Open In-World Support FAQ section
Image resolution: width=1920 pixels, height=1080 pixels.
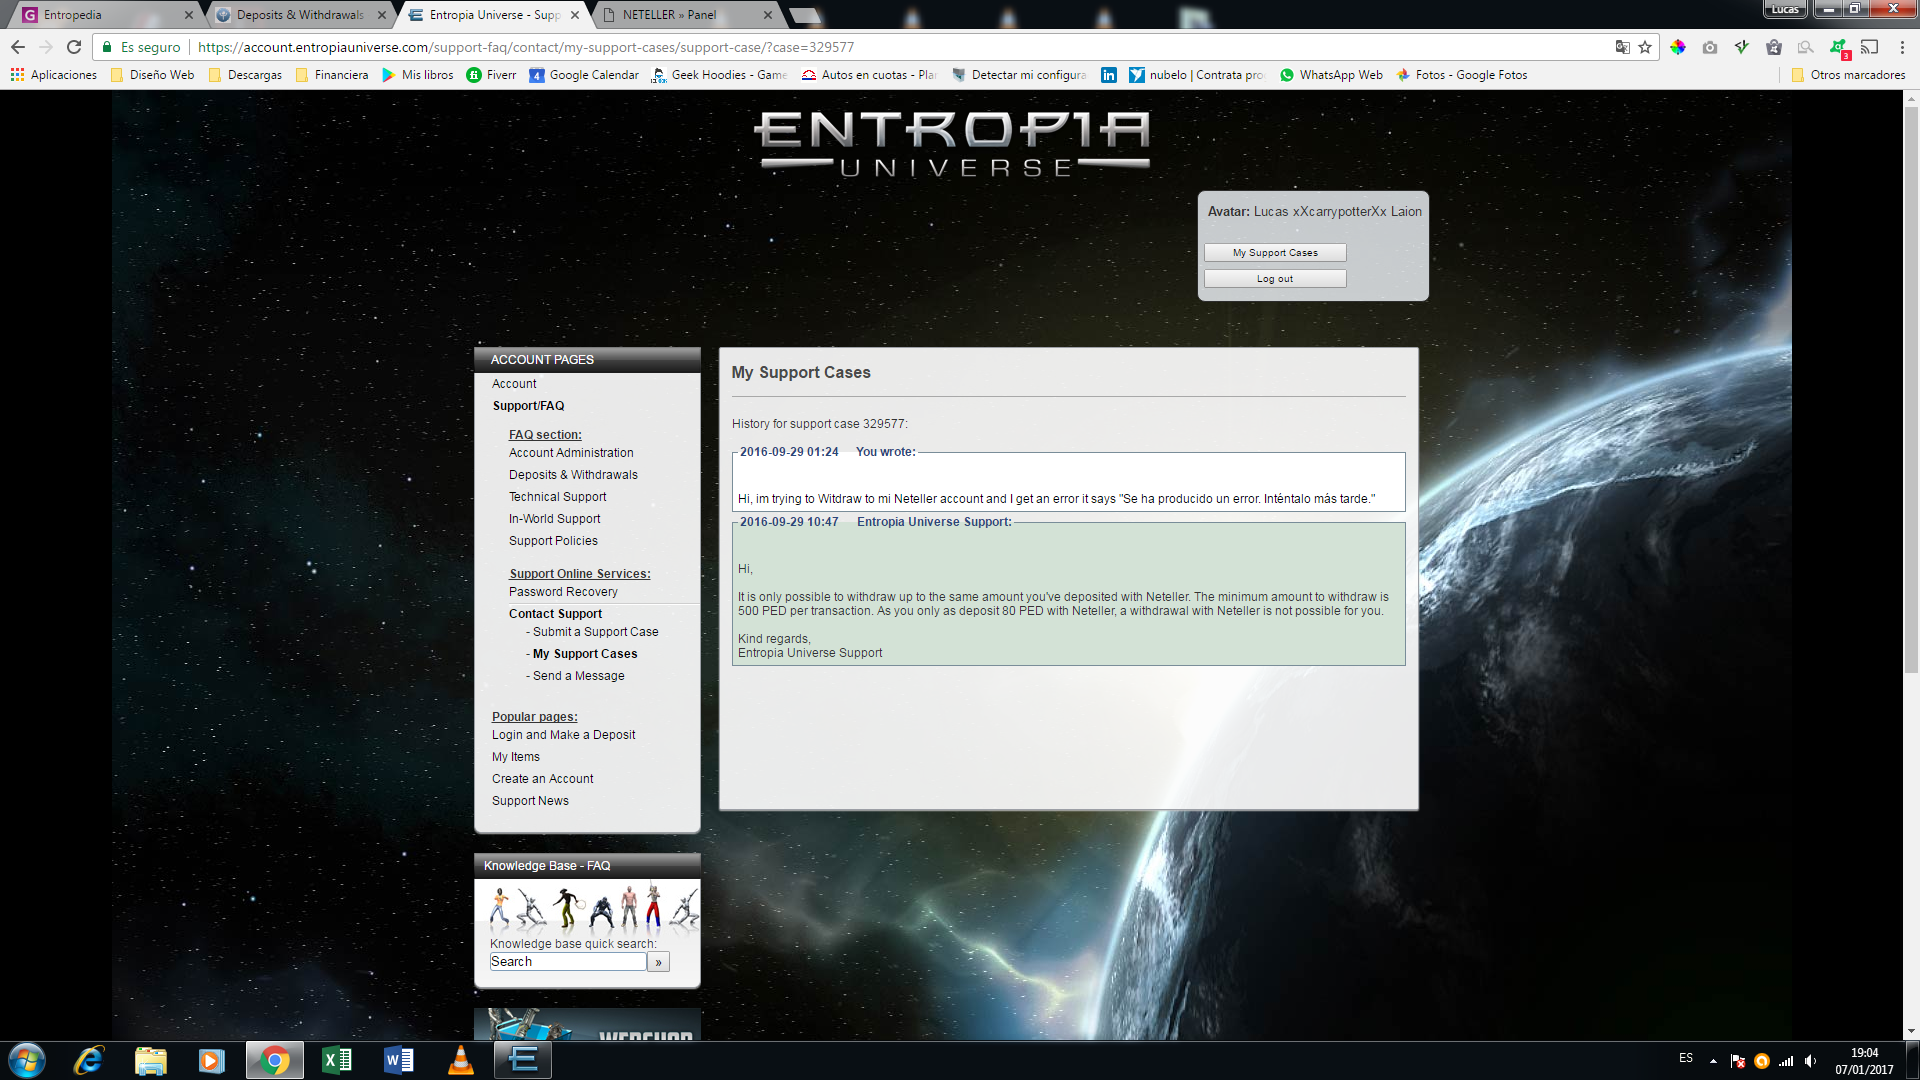pos(554,519)
